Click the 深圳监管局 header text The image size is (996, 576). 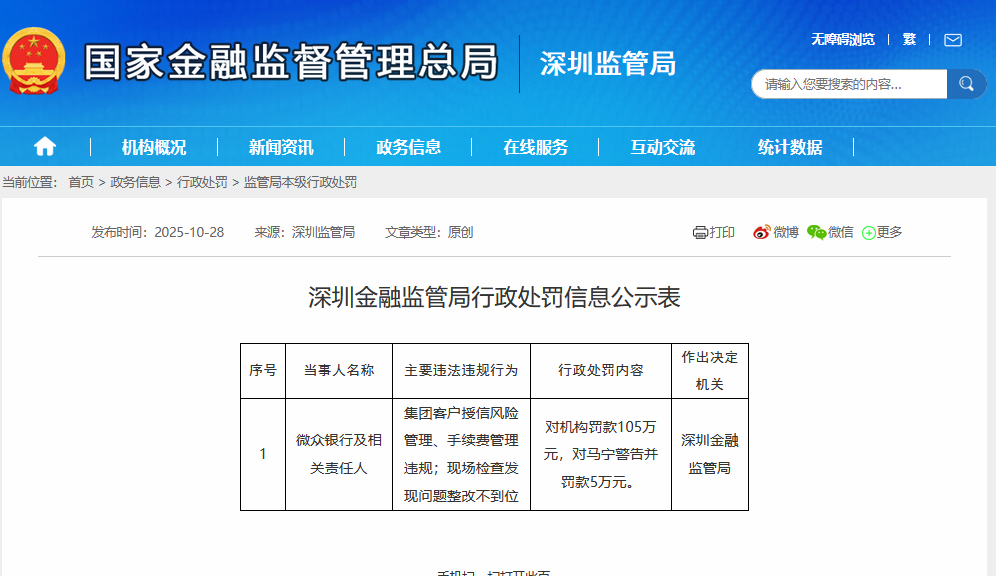tap(608, 64)
